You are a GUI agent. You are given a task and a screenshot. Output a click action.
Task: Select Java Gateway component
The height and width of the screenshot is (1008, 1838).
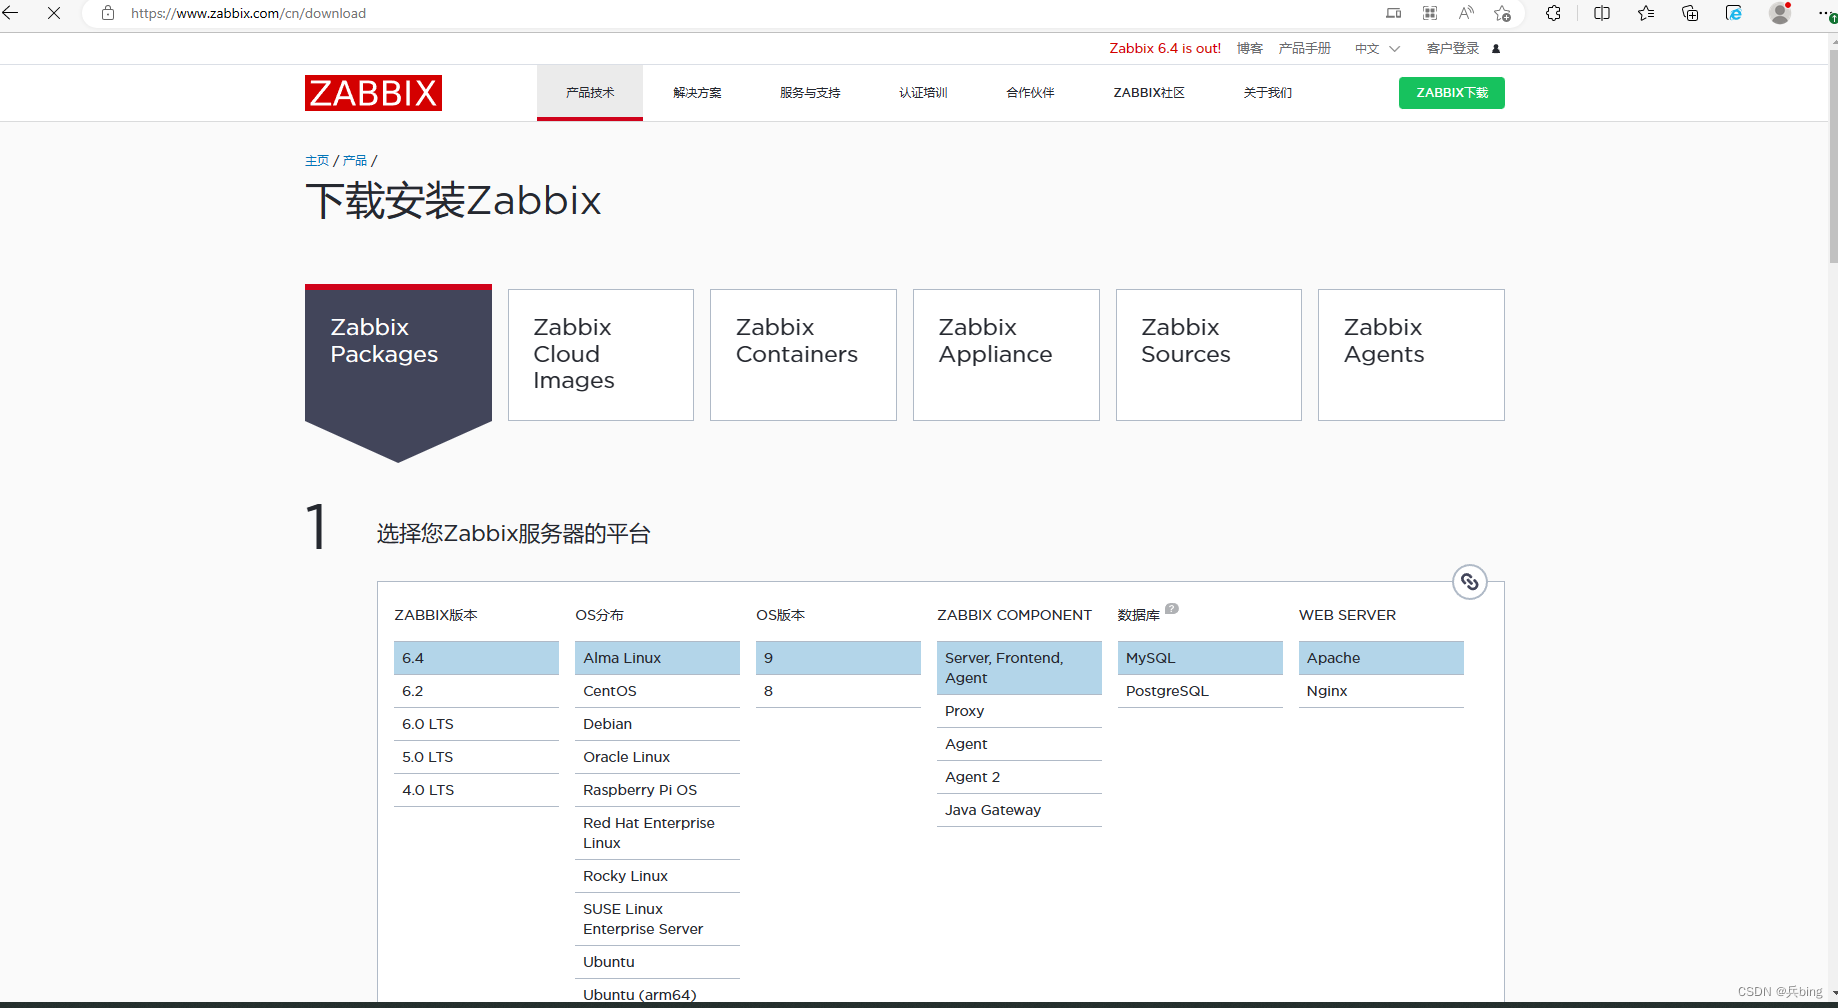click(x=1019, y=810)
